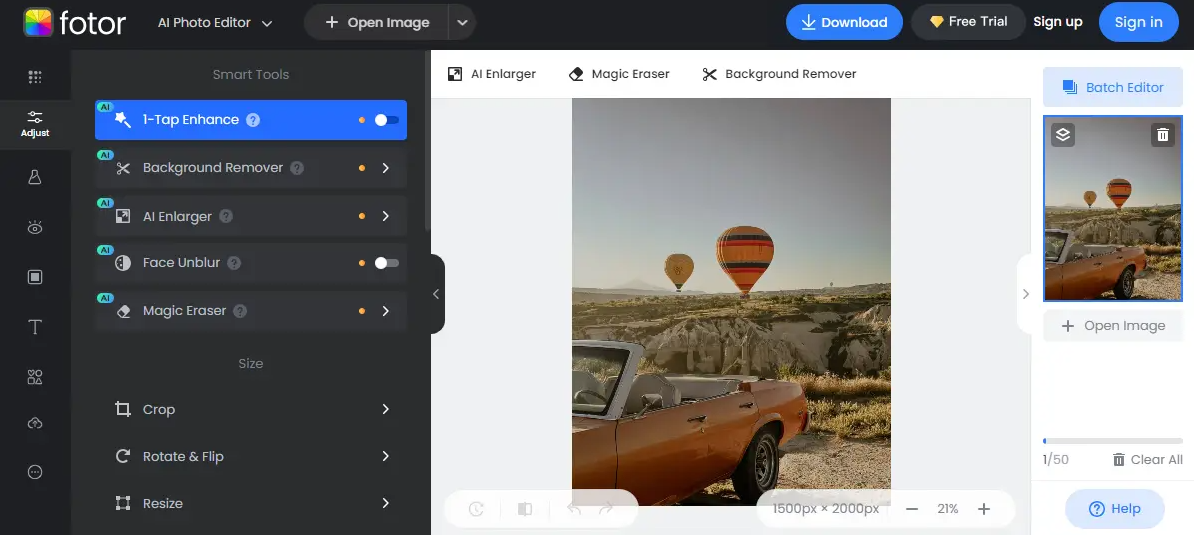Select the Beauty flask icon in sidebar
The image size is (1194, 535).
(x=35, y=177)
